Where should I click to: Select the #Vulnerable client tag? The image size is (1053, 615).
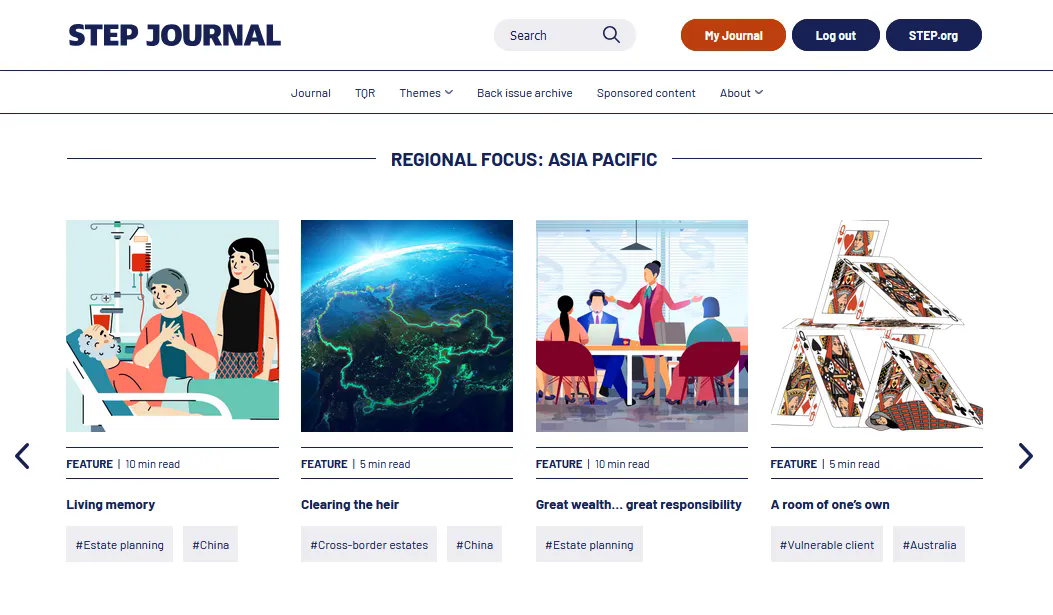coord(827,545)
